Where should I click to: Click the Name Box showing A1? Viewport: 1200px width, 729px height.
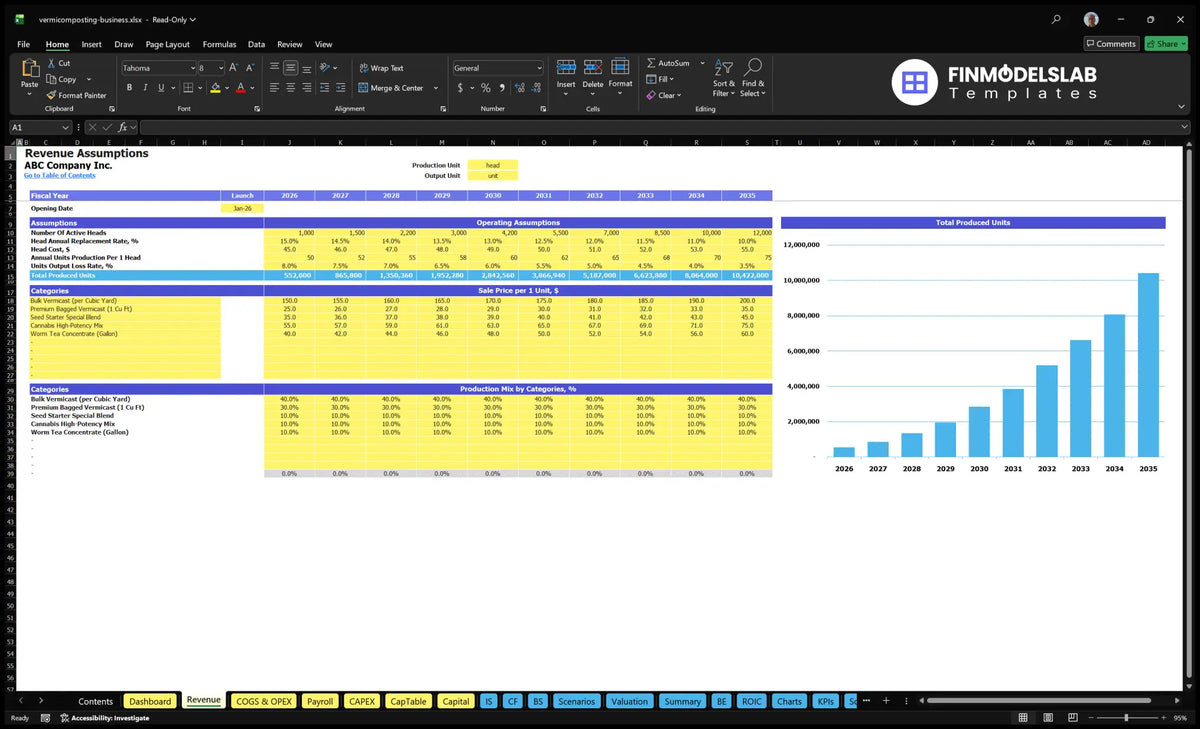point(40,127)
